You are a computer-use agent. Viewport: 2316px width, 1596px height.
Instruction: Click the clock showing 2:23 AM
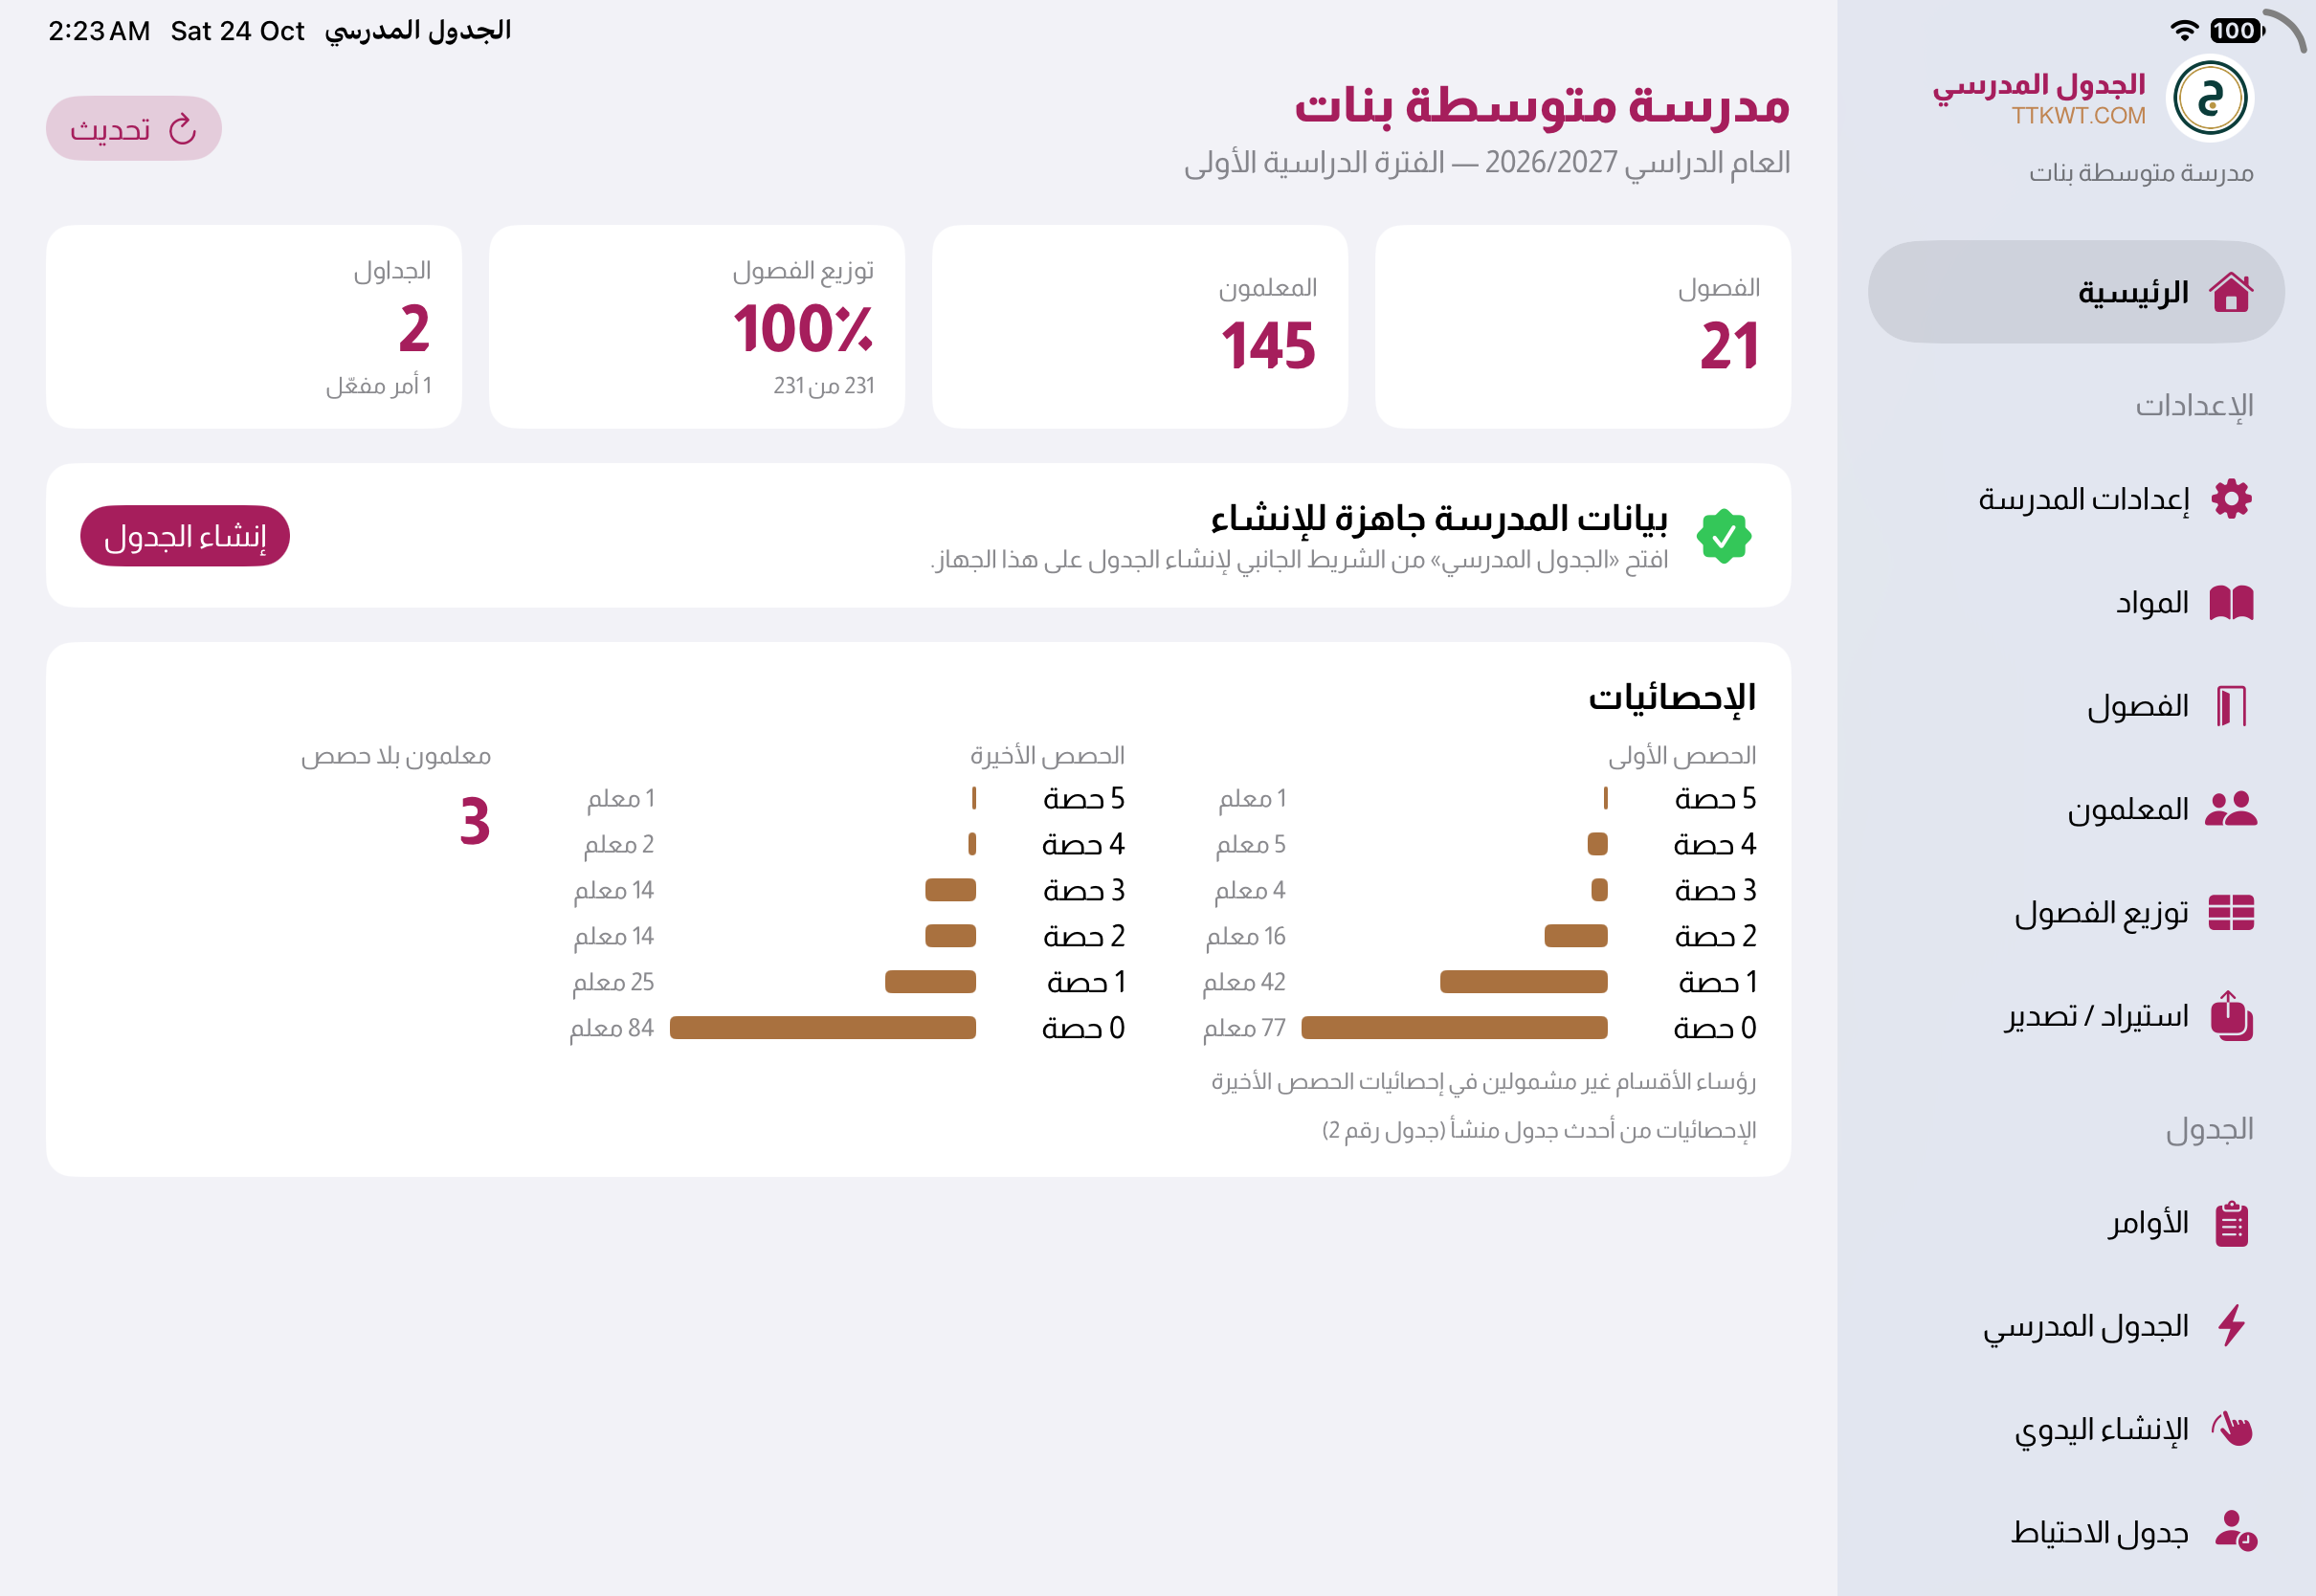pos(99,31)
